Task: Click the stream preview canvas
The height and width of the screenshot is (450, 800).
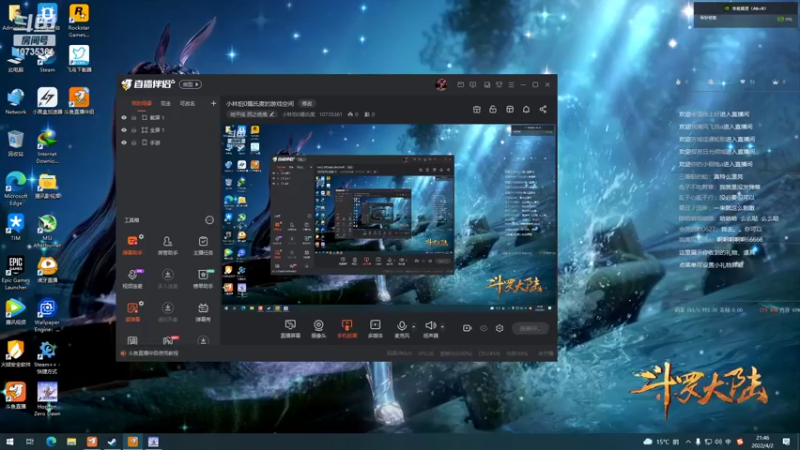Action: point(389,218)
